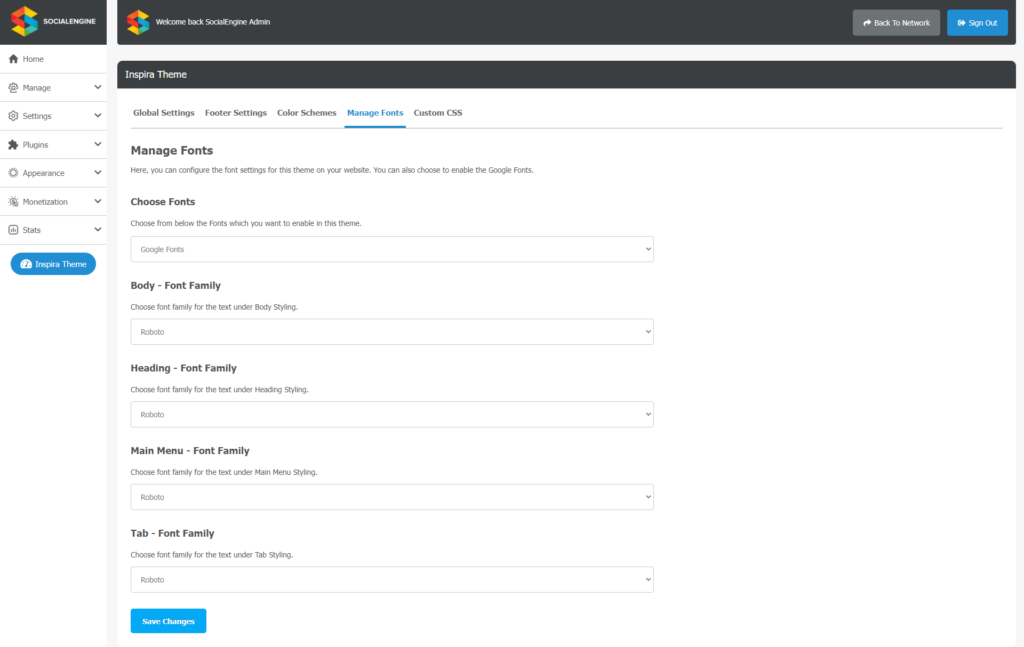The image size is (1024, 647).
Task: Open the Choose Fonts dropdown
Action: point(392,249)
